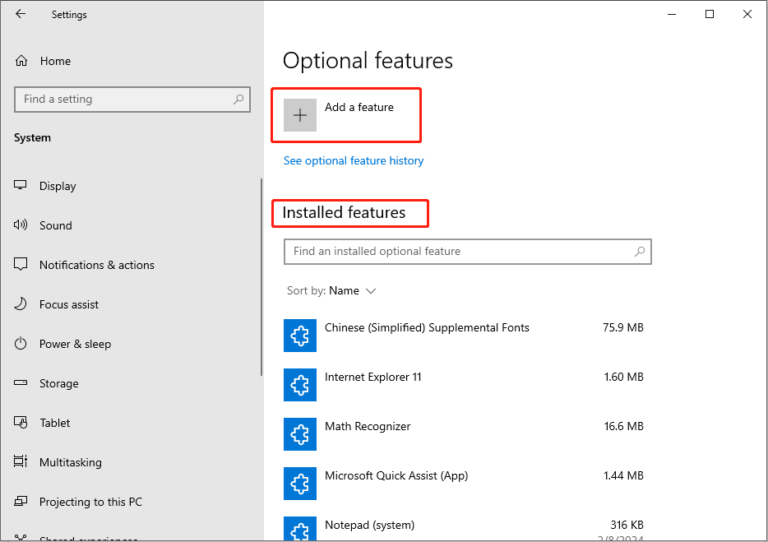Select Sound in the sidebar

click(x=56, y=226)
